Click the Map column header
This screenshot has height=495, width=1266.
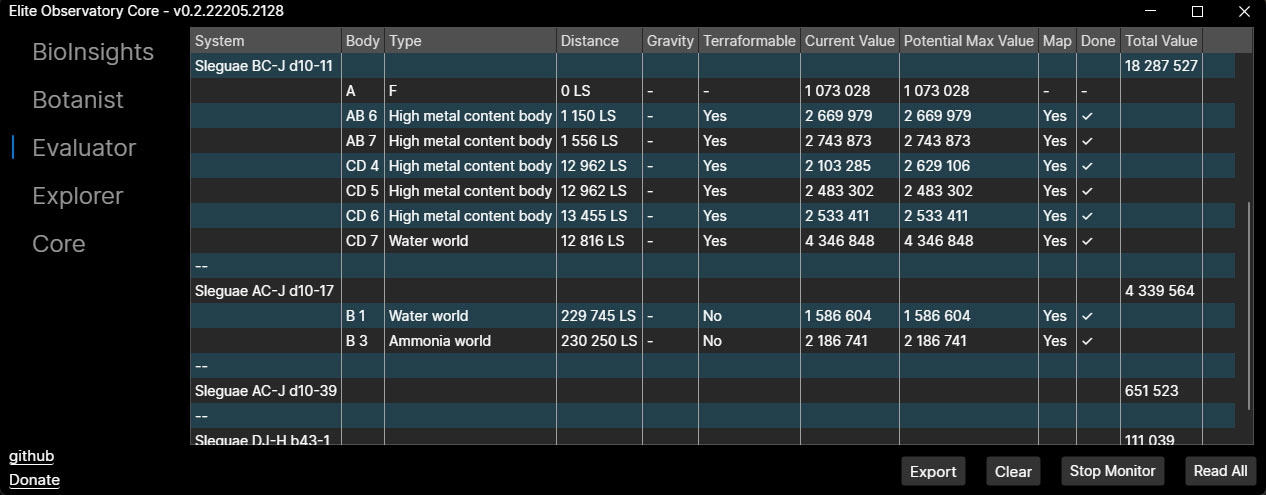(1057, 41)
